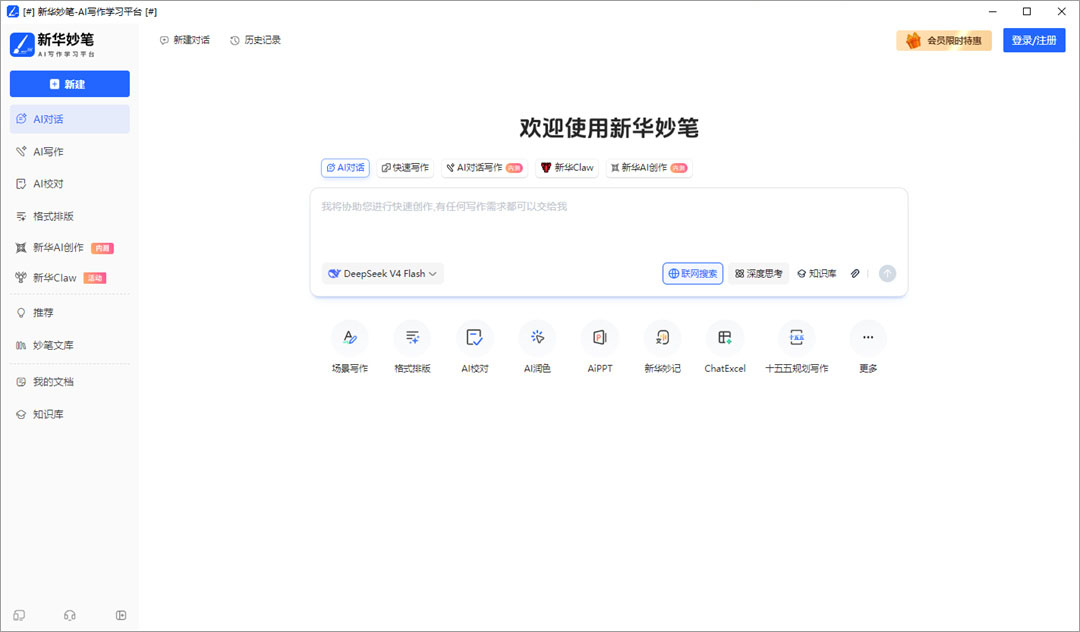1080x632 pixels.
Task: Click the 登录/注册 button
Action: 1034,40
